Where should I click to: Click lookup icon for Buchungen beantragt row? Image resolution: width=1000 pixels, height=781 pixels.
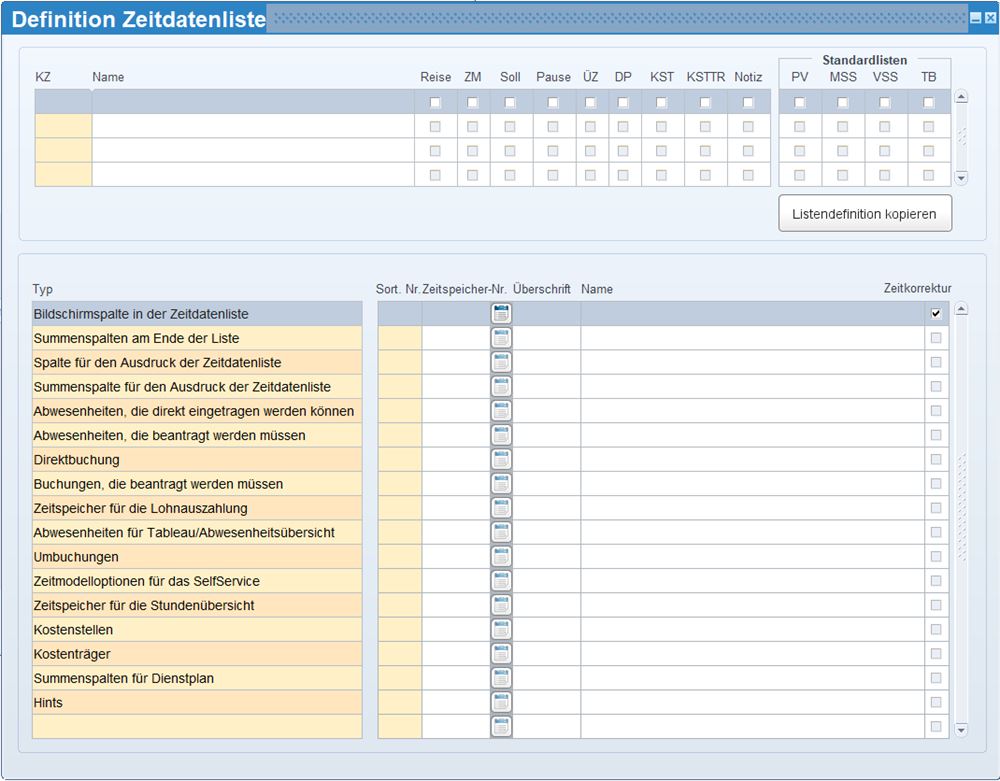501,483
